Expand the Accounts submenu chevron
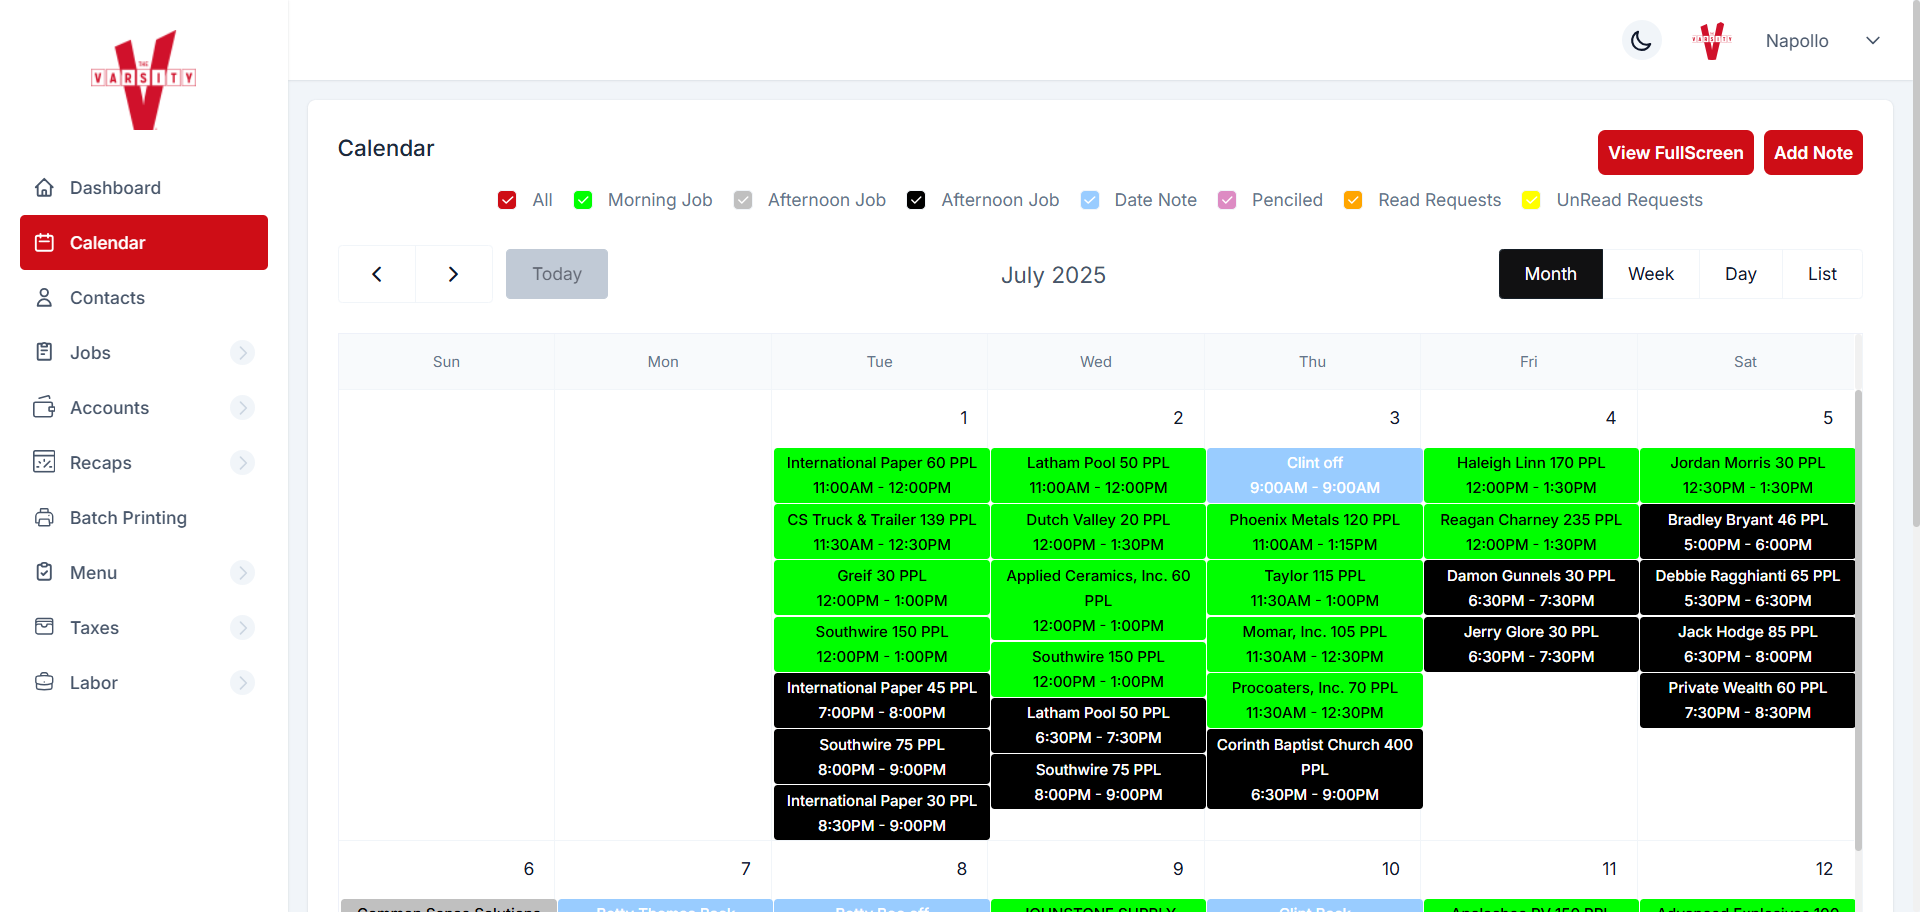Viewport: 1920px width, 912px height. click(x=242, y=408)
